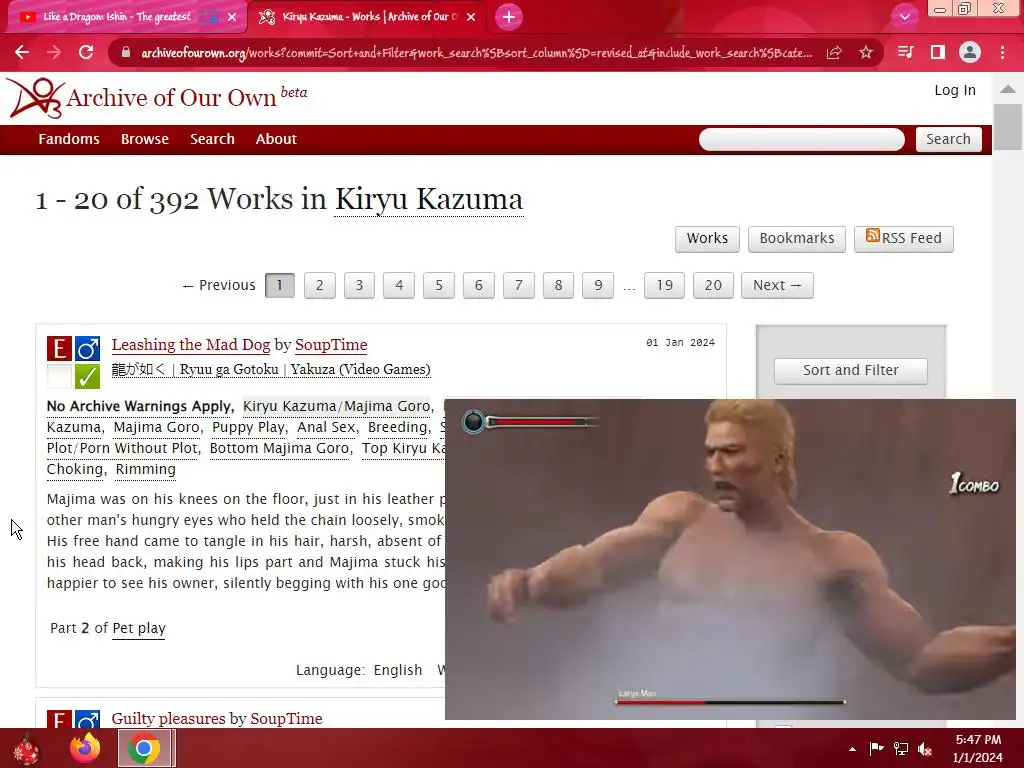Open the Bottom Majima Goro tag
This screenshot has height=768, width=1024.
[280, 448]
